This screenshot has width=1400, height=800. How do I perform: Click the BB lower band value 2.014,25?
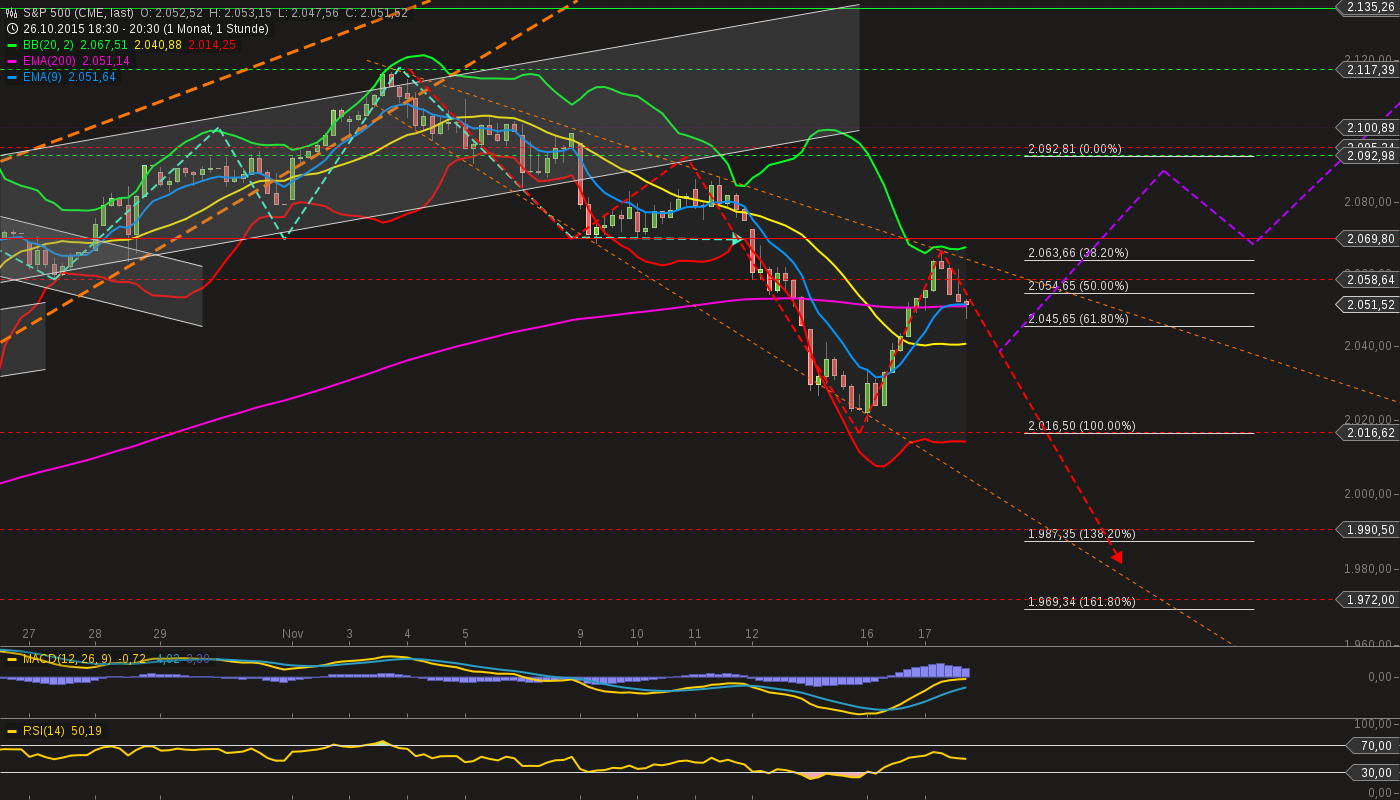click(213, 45)
